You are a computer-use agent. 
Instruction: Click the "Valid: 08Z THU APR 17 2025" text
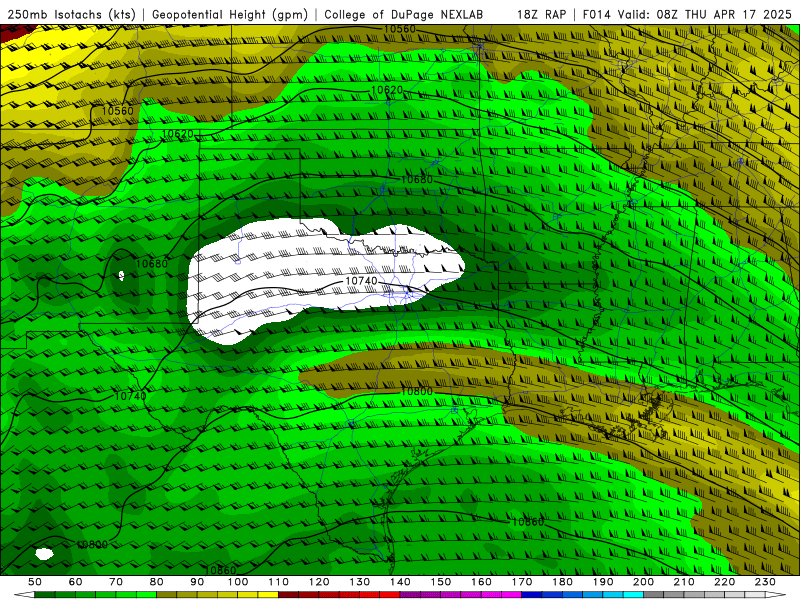click(705, 14)
